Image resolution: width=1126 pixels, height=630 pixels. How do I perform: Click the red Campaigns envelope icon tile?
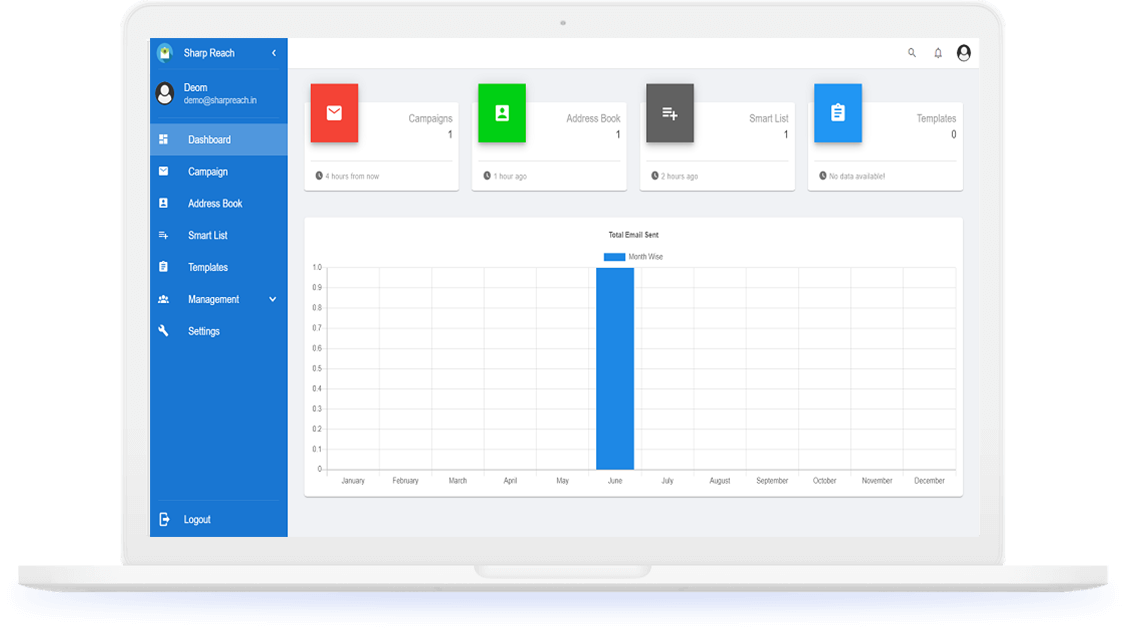[334, 113]
